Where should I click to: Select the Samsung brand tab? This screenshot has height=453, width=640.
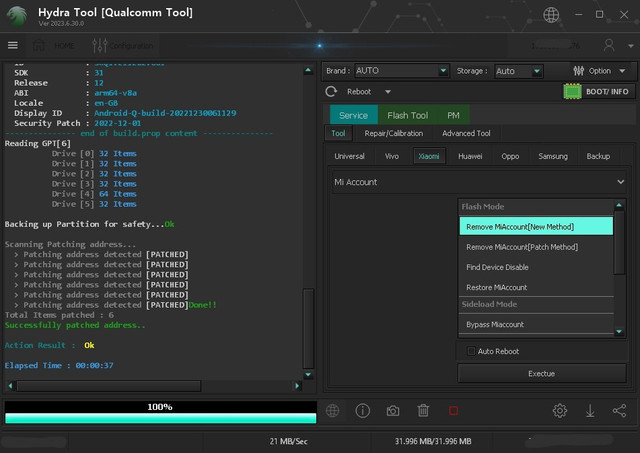pos(553,156)
